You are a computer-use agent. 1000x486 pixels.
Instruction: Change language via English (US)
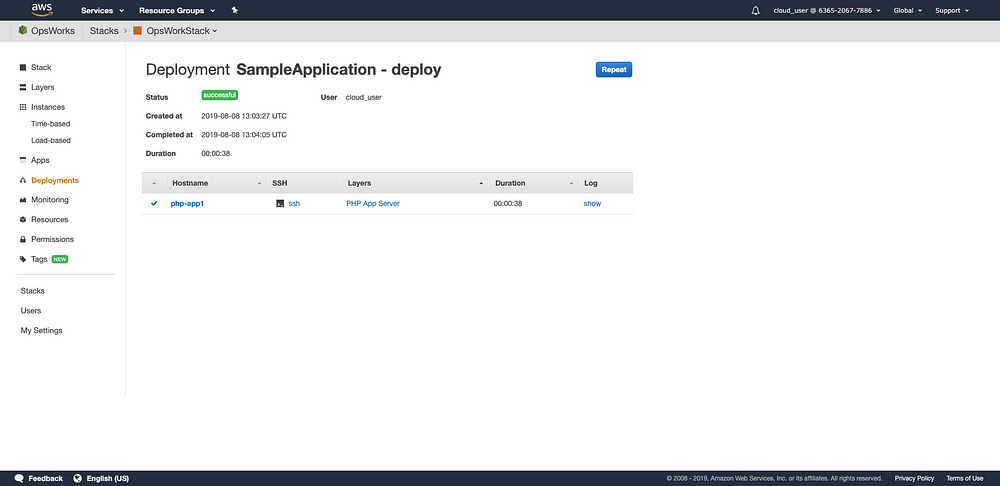pos(107,478)
